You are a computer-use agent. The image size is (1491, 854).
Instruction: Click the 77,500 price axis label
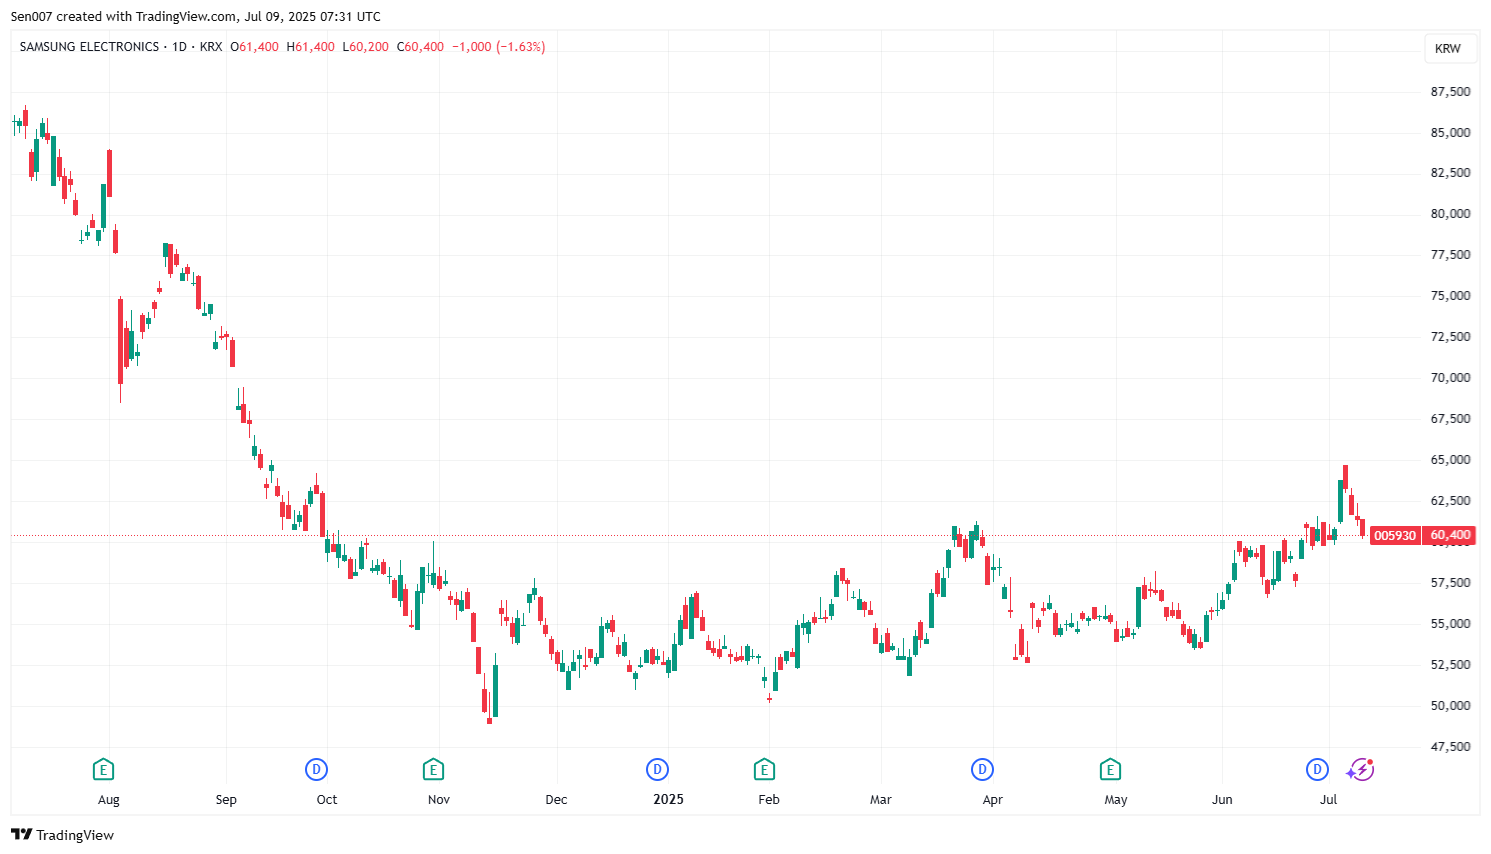[x=1450, y=254]
